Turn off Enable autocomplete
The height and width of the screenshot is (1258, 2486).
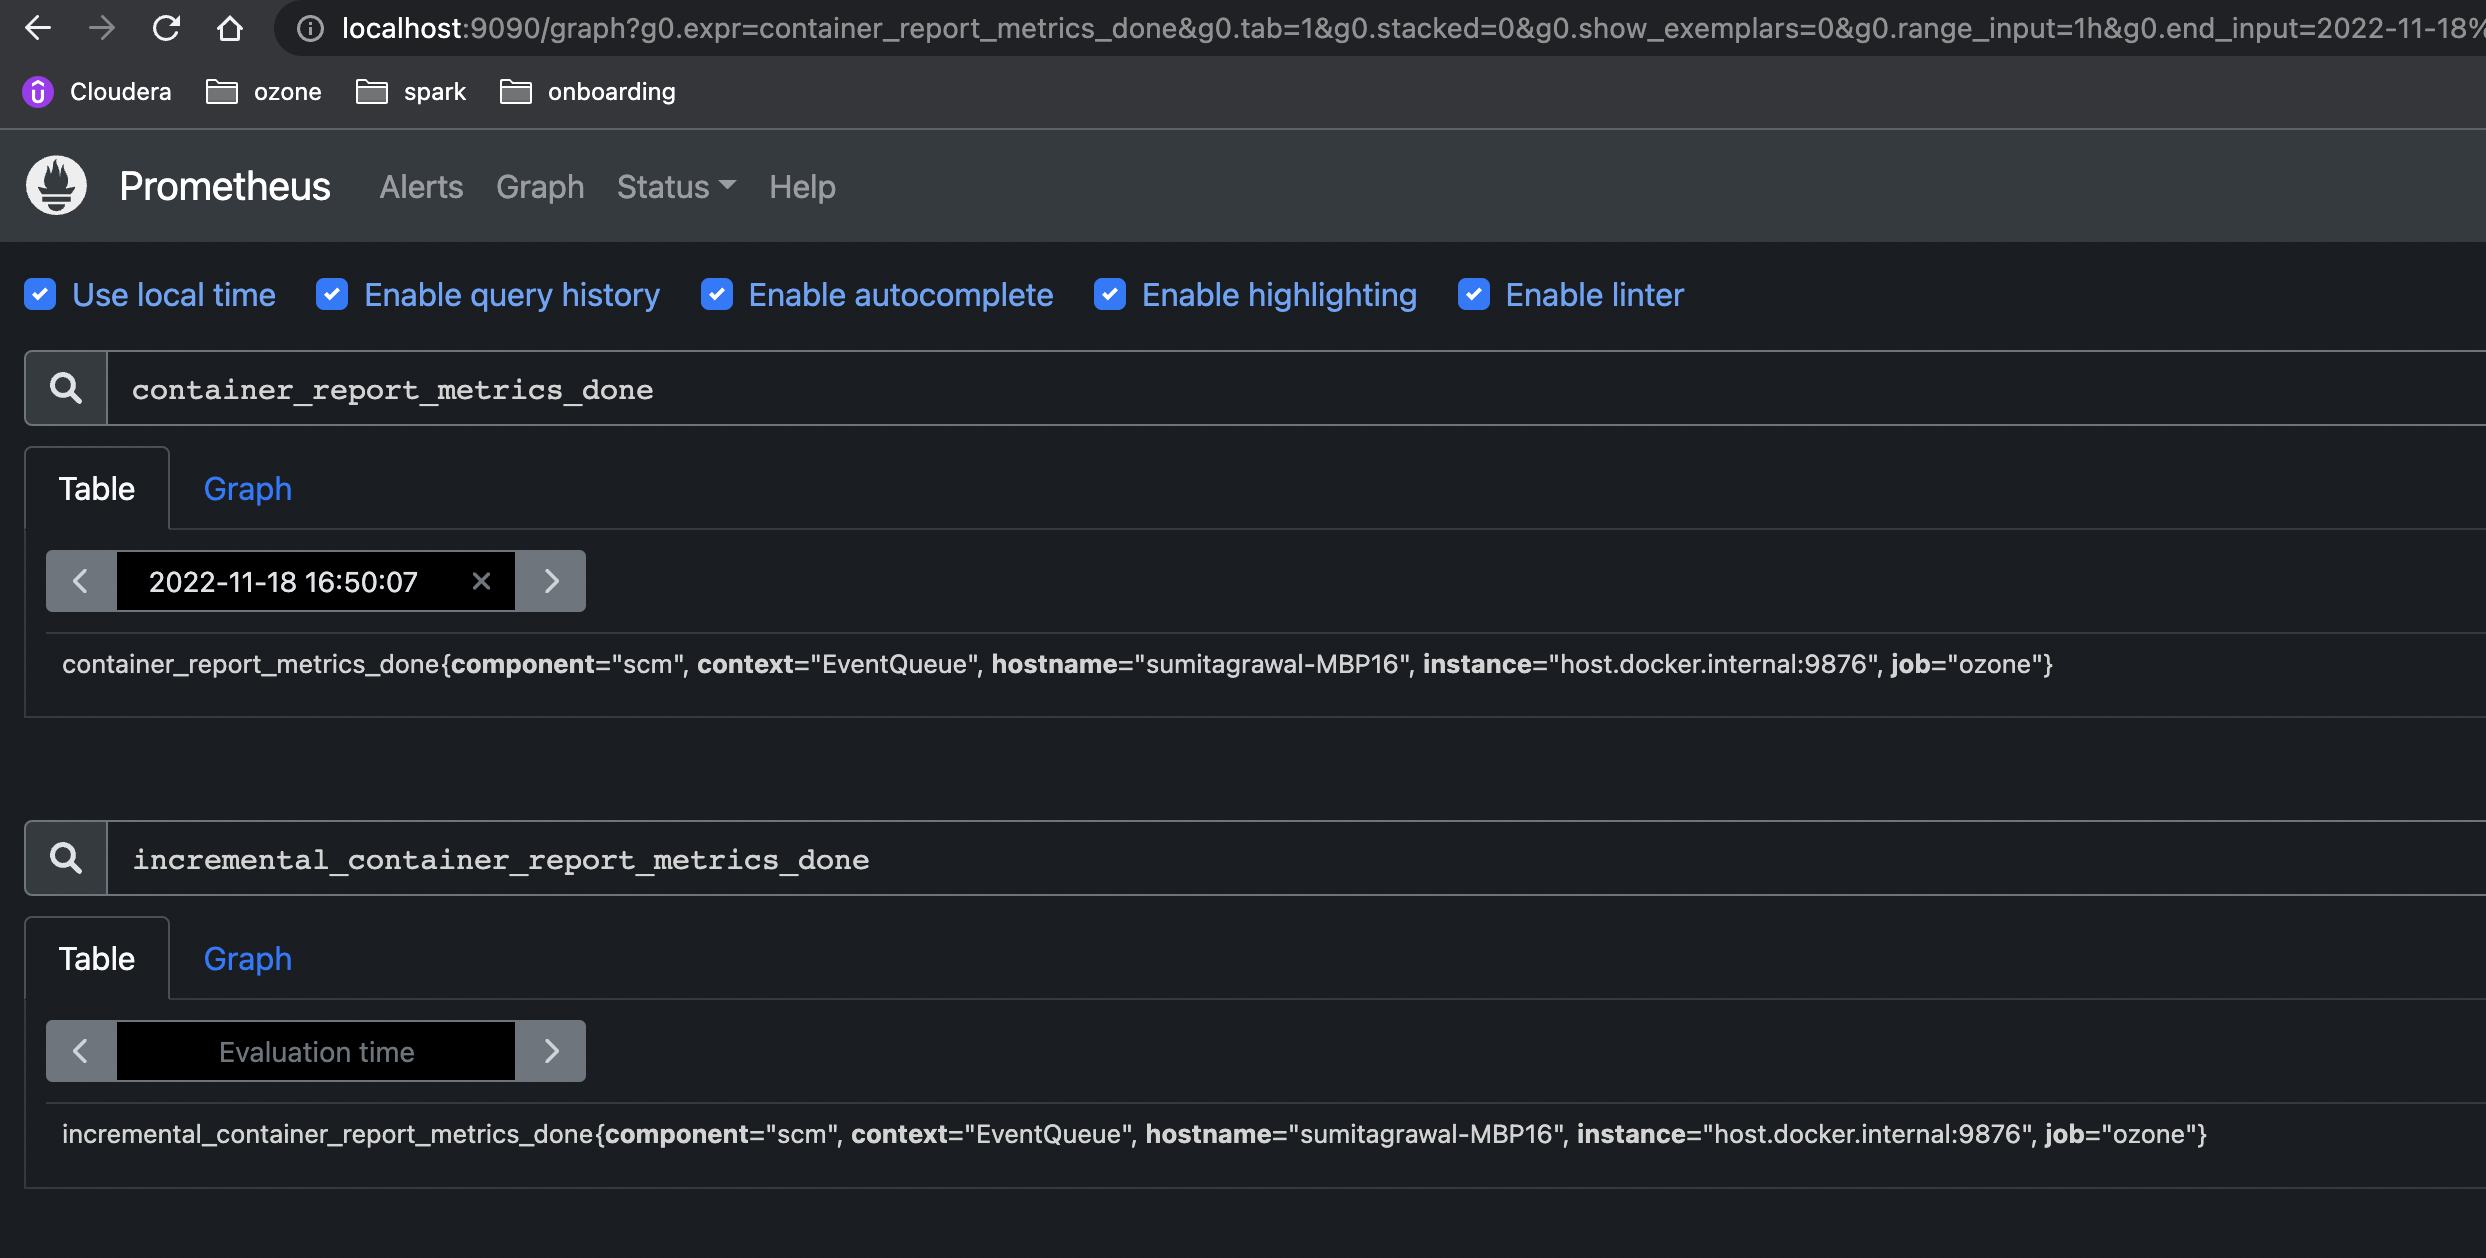(717, 295)
